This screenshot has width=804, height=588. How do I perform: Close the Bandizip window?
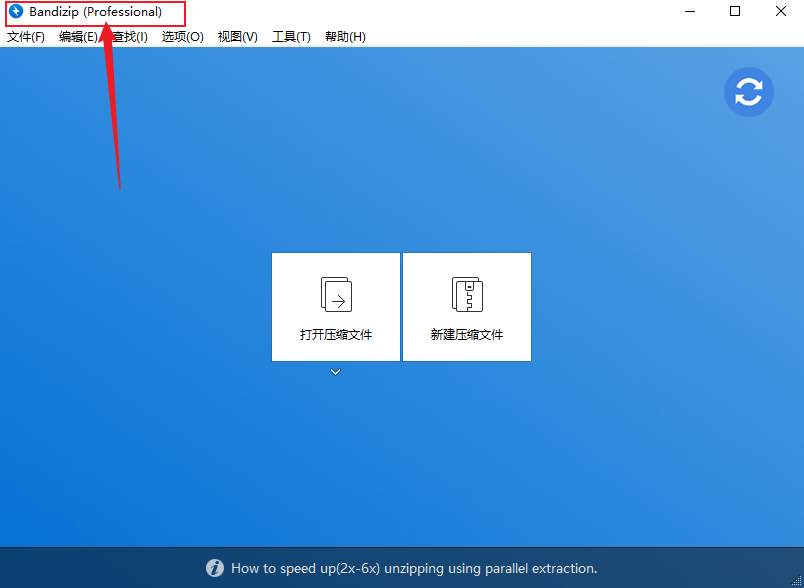781,12
